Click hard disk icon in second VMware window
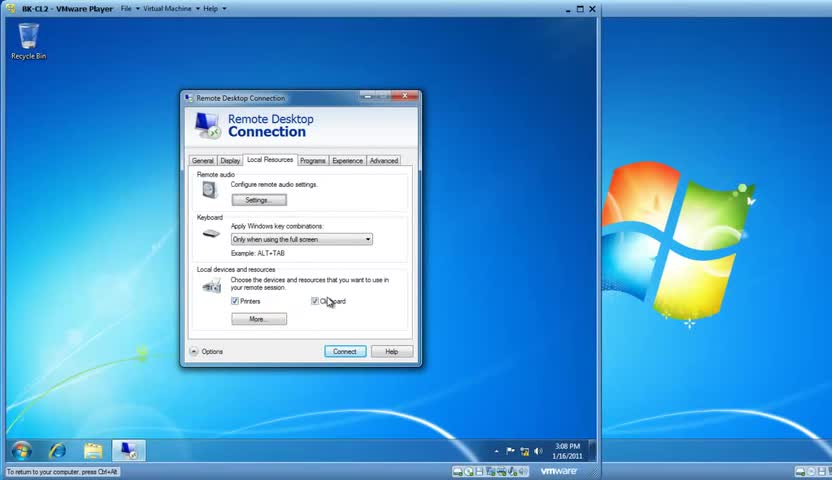This screenshot has height=480, width=832. click(x=800, y=471)
